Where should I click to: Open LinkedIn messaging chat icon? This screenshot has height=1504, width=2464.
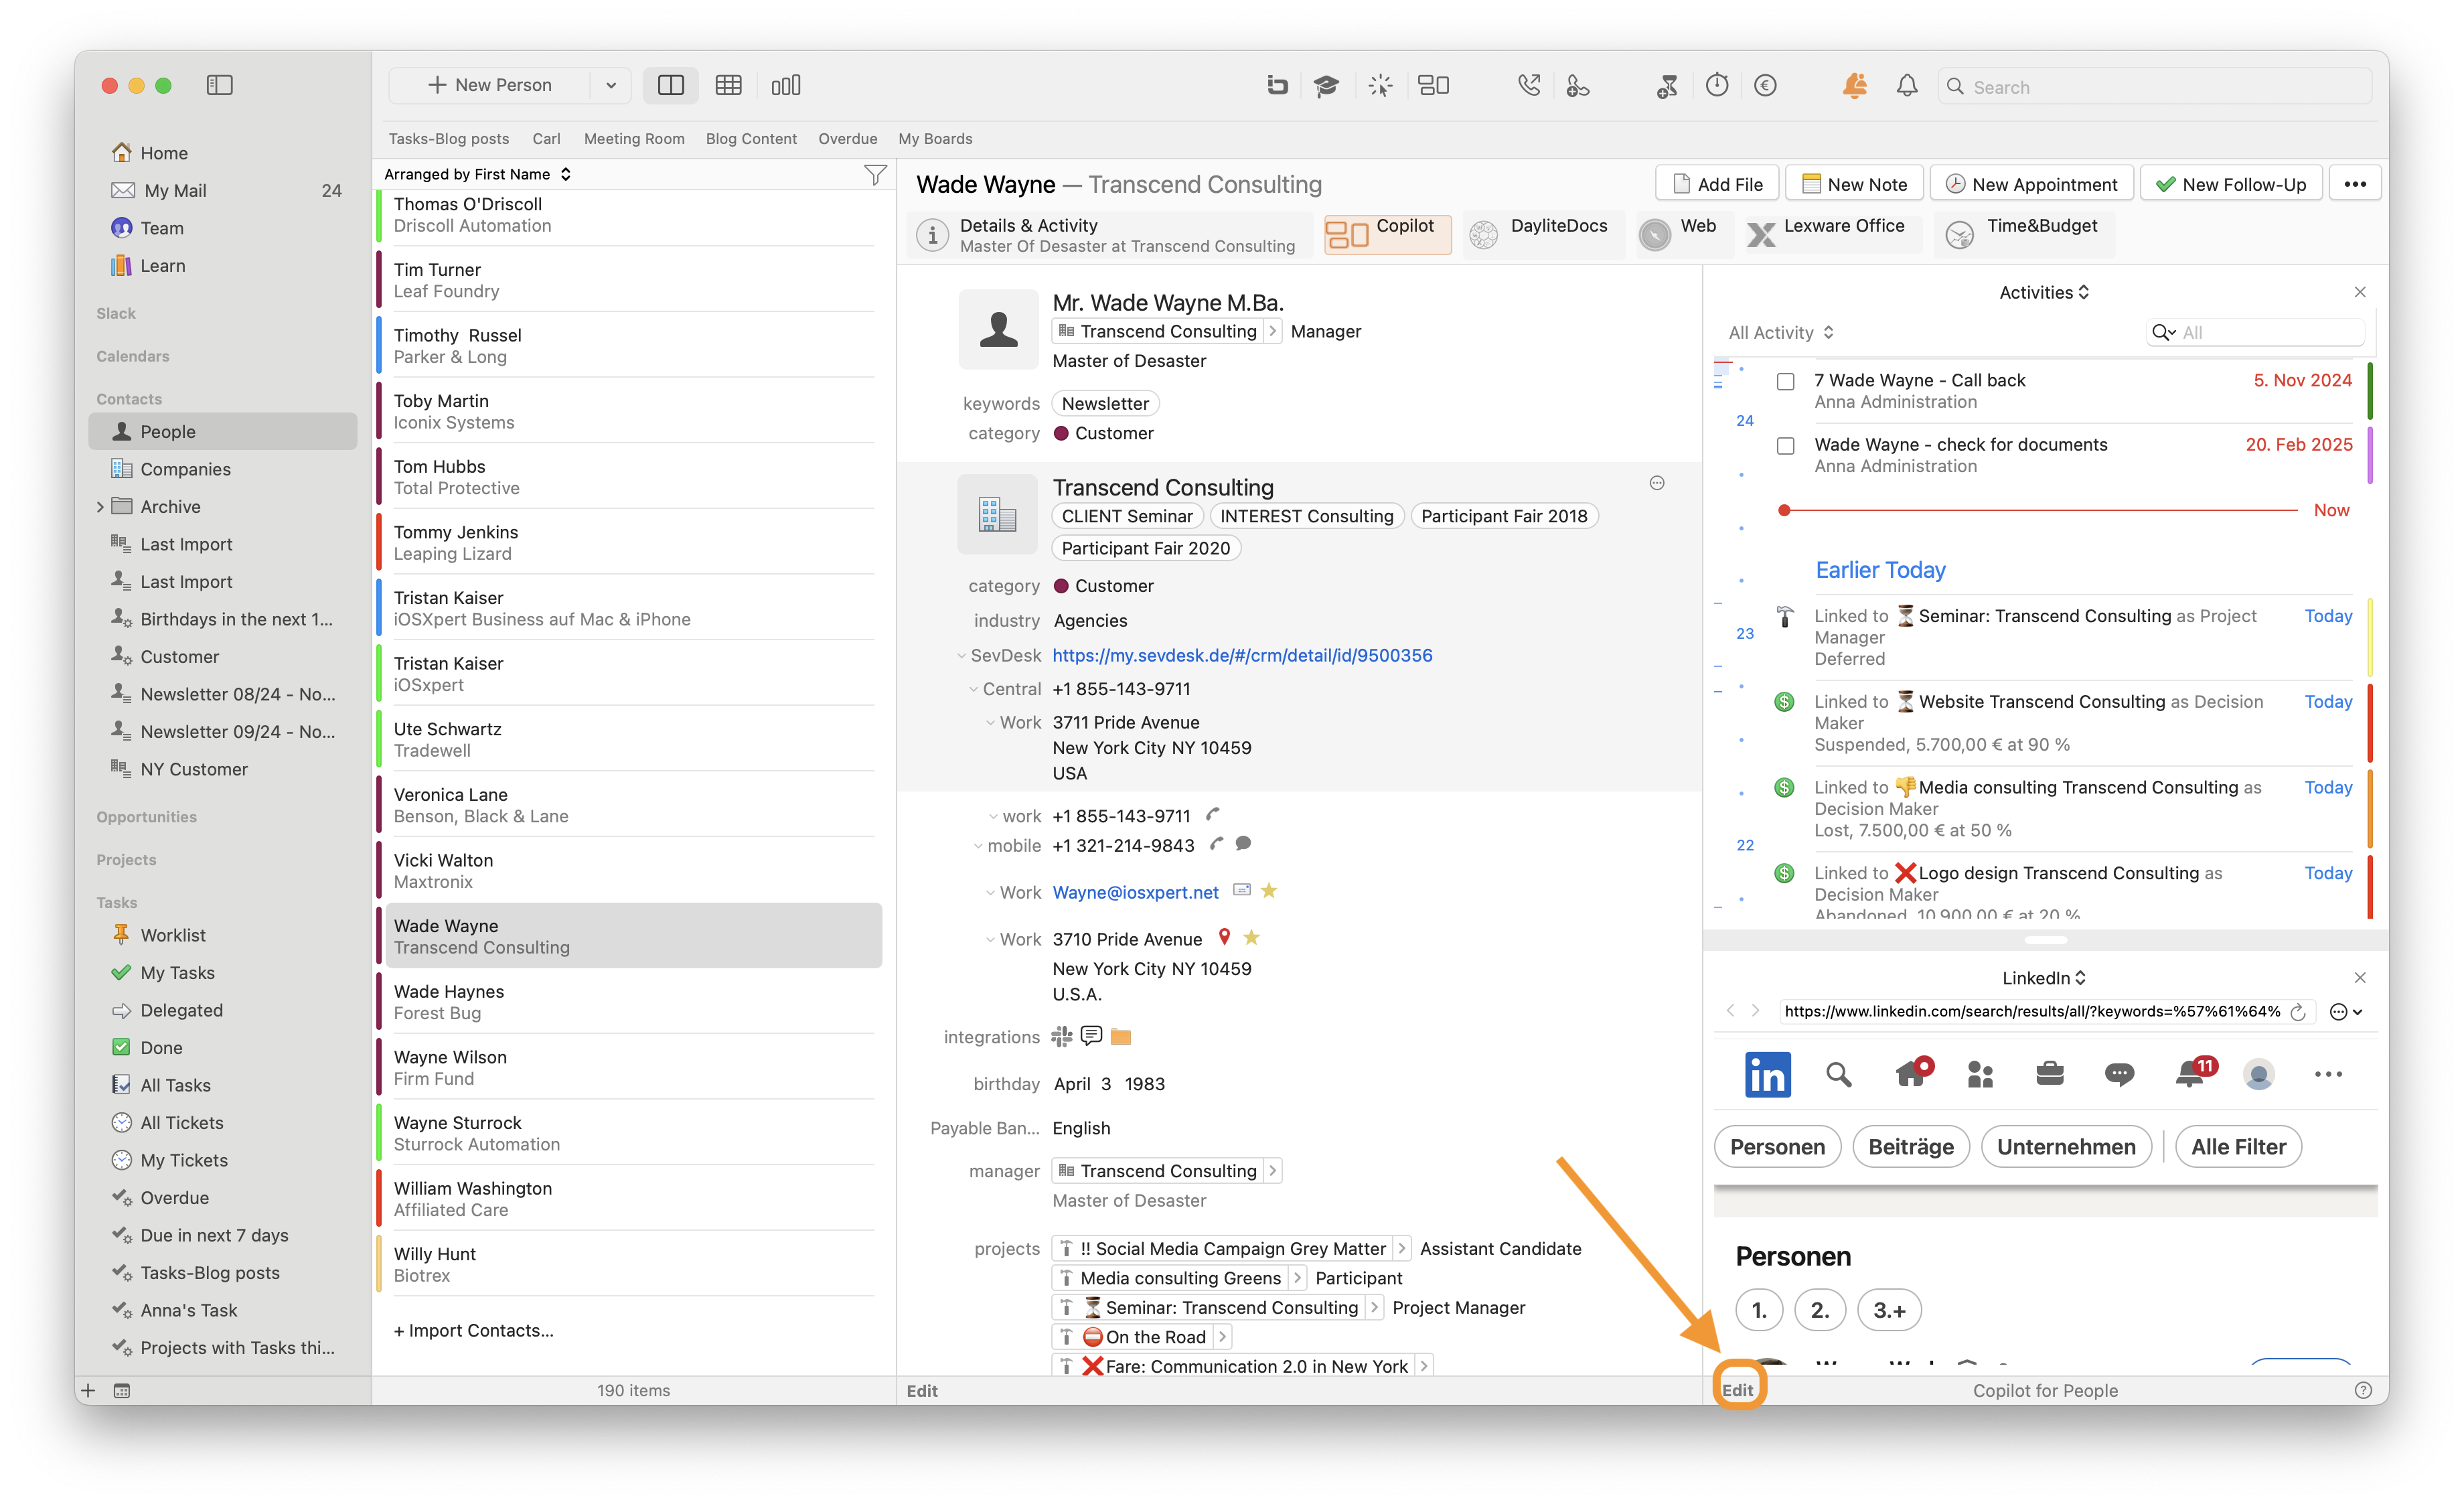point(2119,1074)
